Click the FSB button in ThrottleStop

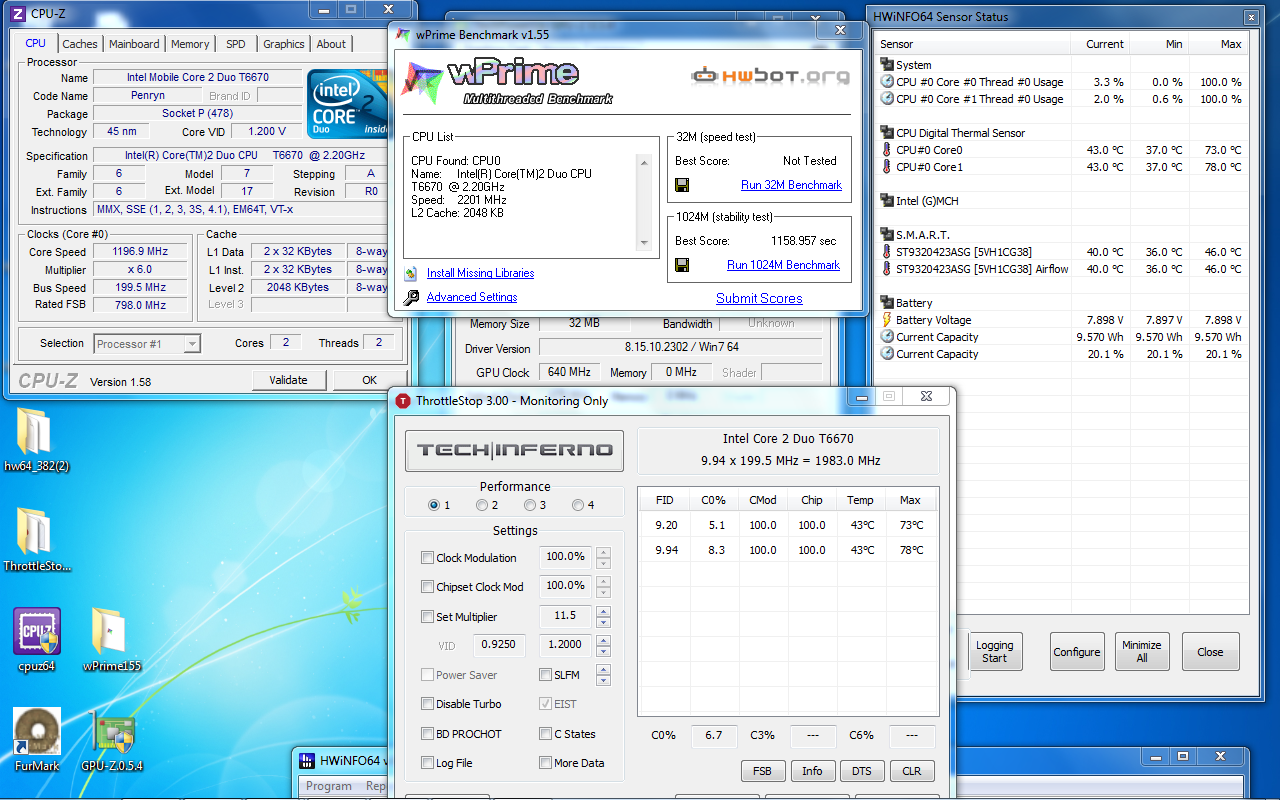[762, 771]
